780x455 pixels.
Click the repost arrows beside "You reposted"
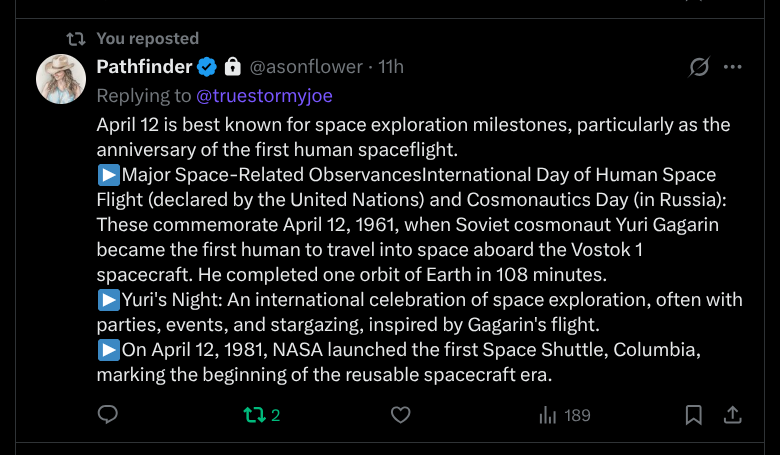coord(75,38)
